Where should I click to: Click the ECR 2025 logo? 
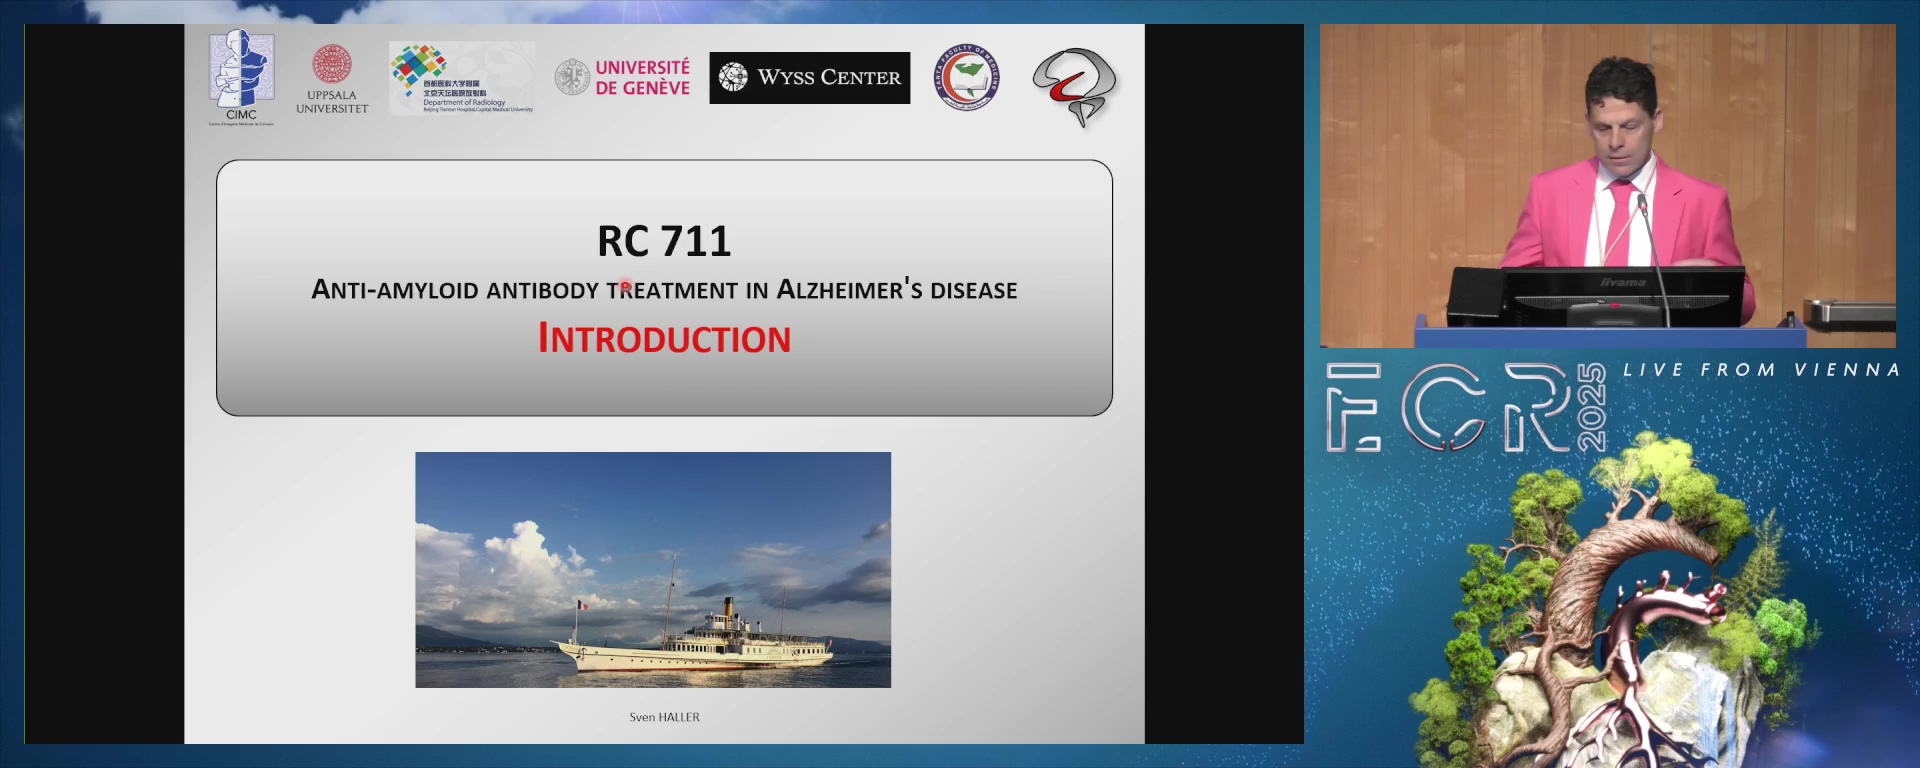(x=1466, y=407)
